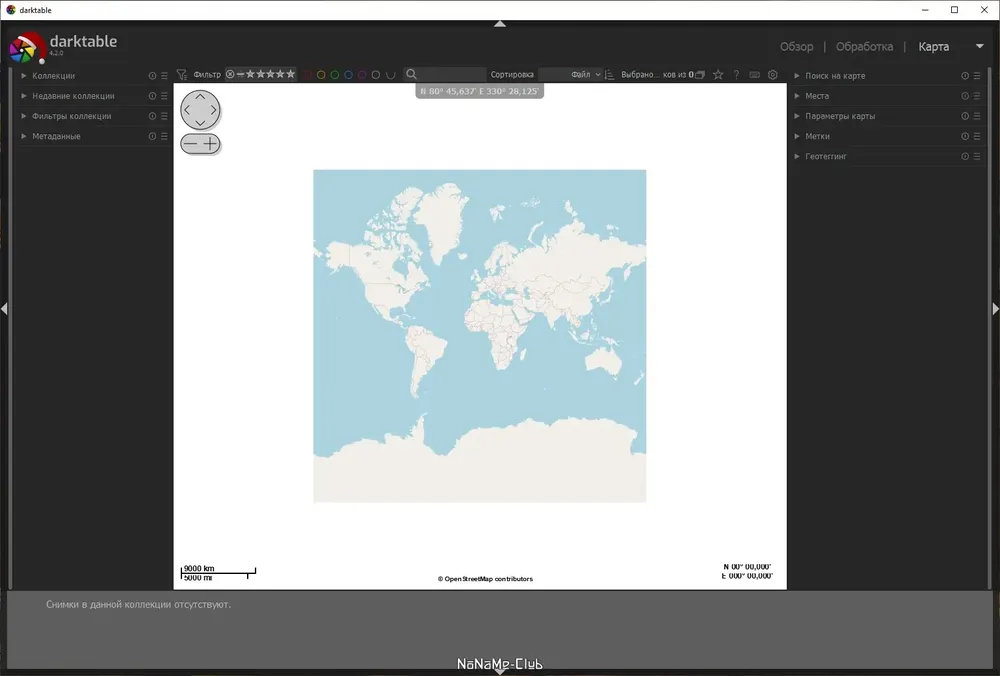Reset the Поиск на карте module
Viewport: 1000px width, 676px height.
click(965, 75)
